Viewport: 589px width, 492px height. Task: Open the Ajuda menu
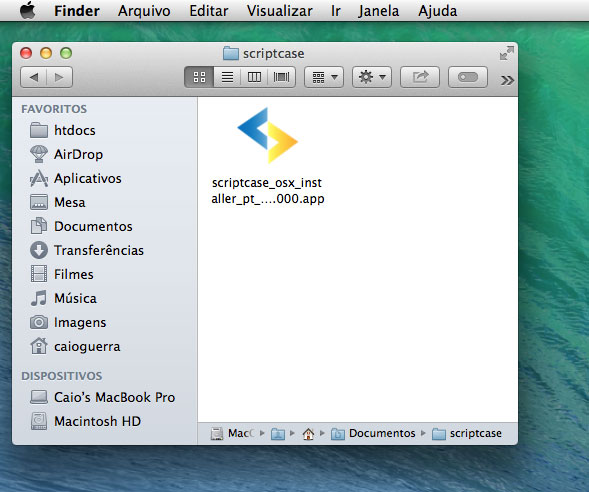438,11
